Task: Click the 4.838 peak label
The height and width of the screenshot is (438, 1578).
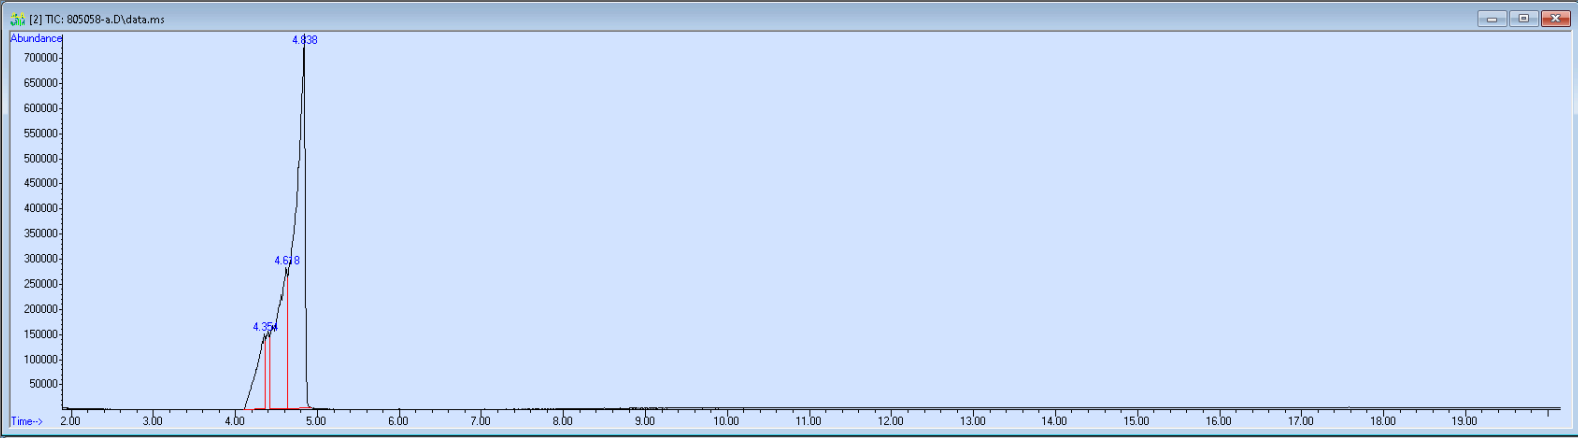Action: pyautogui.click(x=305, y=40)
